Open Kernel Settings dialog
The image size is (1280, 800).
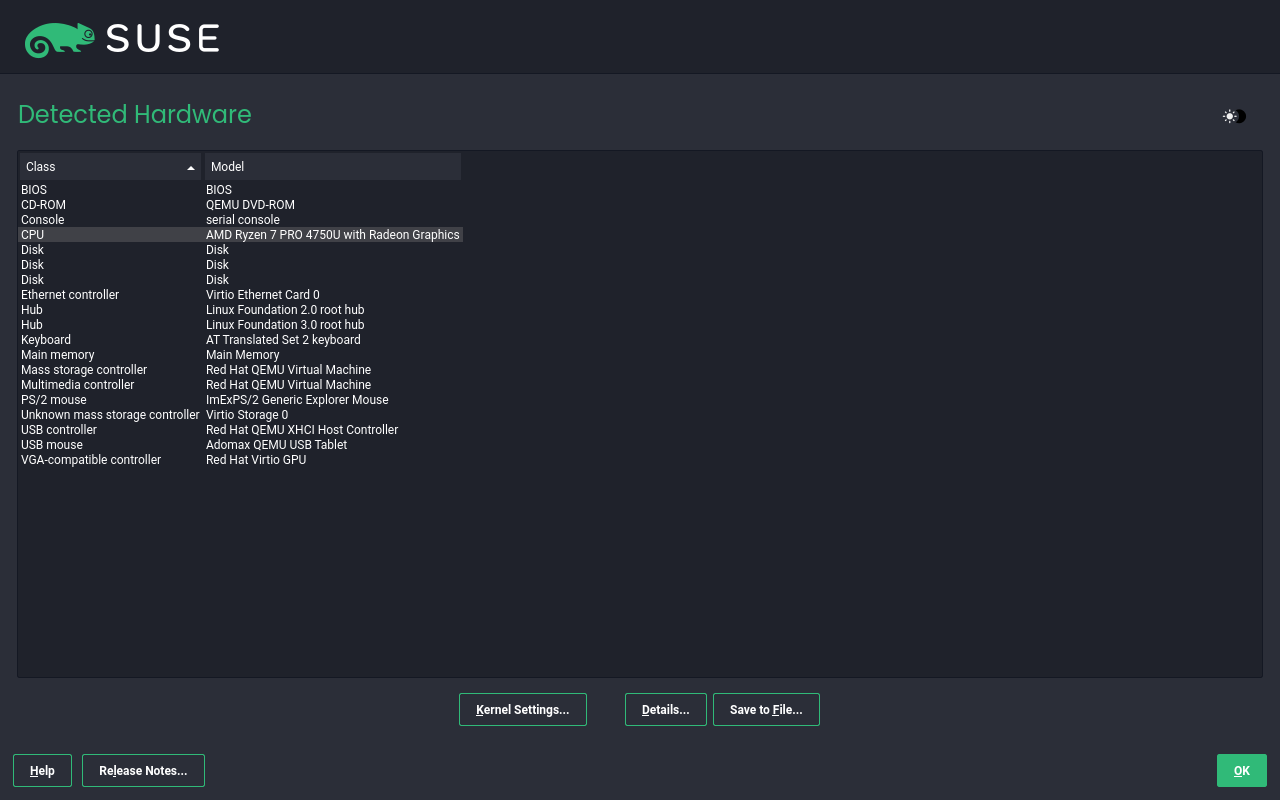(522, 710)
